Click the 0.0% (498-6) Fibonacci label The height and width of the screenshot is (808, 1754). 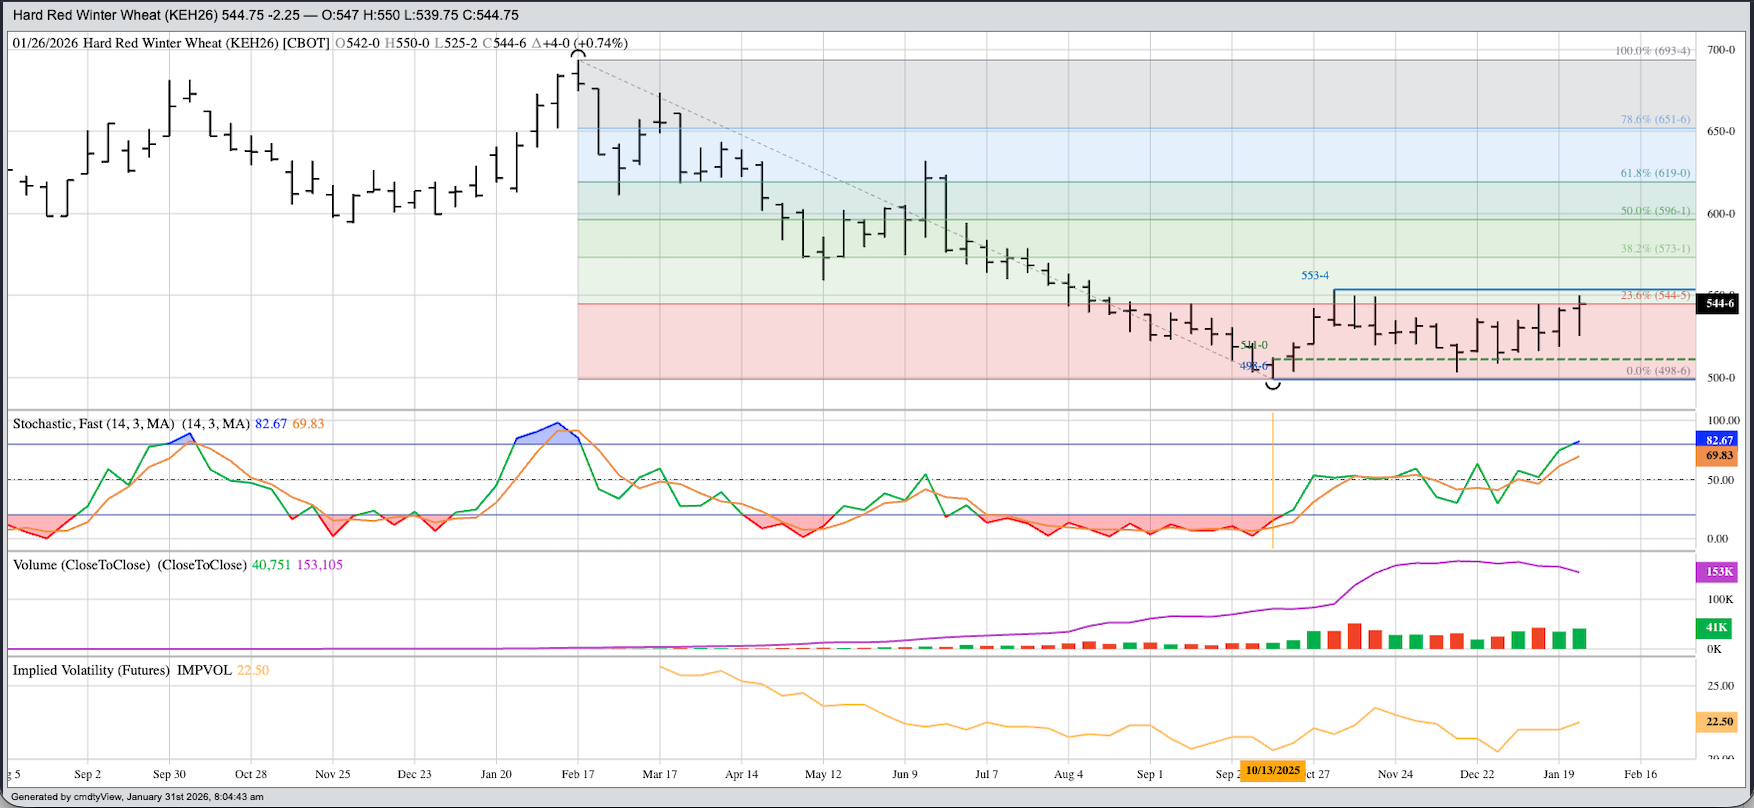1657,371
